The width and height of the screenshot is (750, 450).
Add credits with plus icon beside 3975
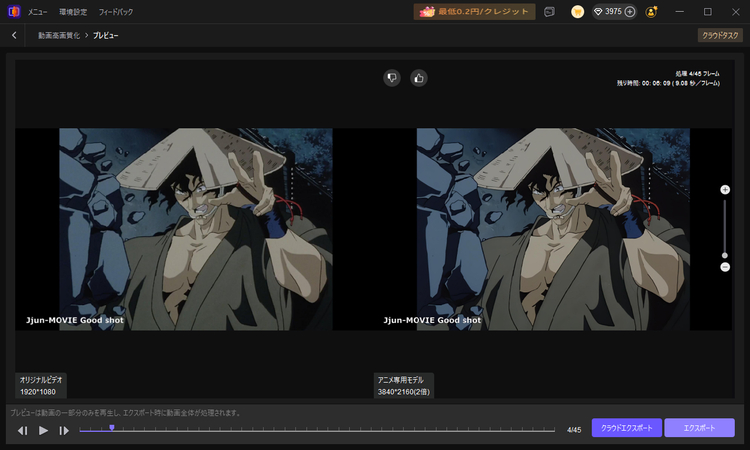[x=630, y=11]
